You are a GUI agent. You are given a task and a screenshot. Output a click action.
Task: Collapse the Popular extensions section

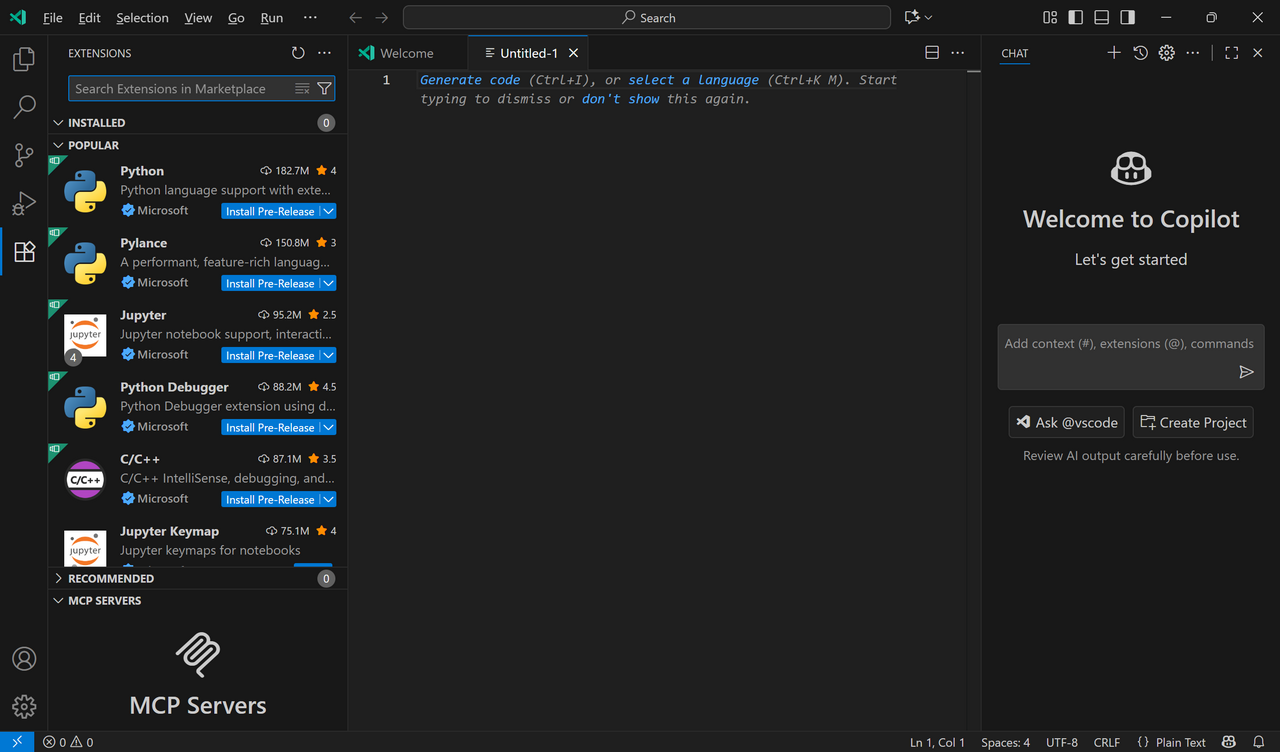[58, 145]
